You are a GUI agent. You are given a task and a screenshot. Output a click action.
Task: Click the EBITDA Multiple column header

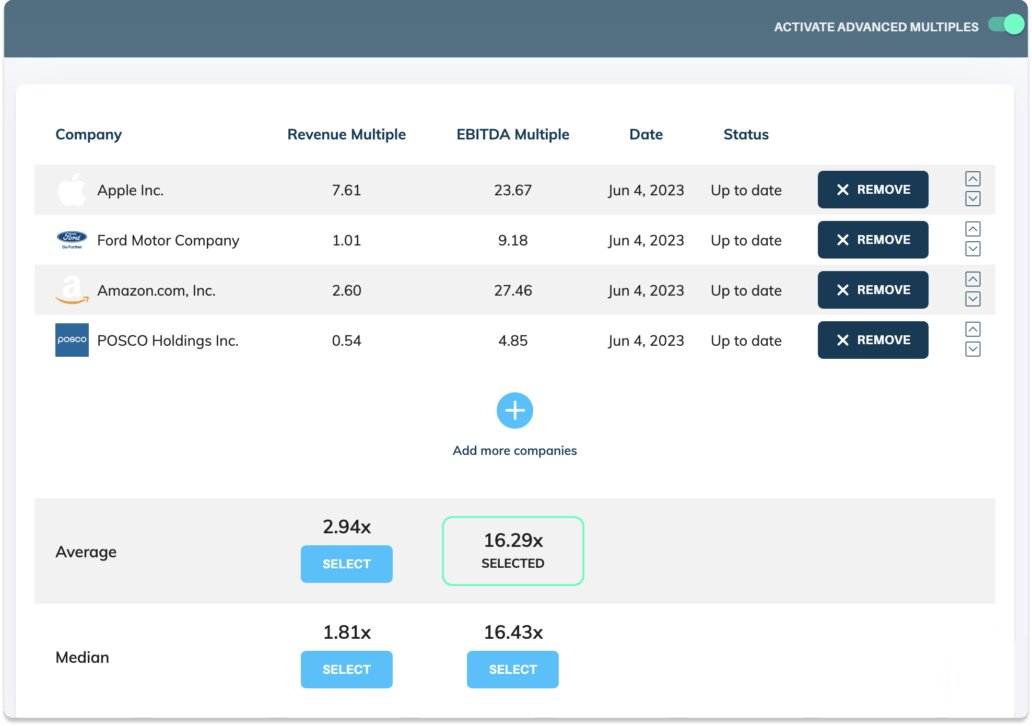pos(512,134)
